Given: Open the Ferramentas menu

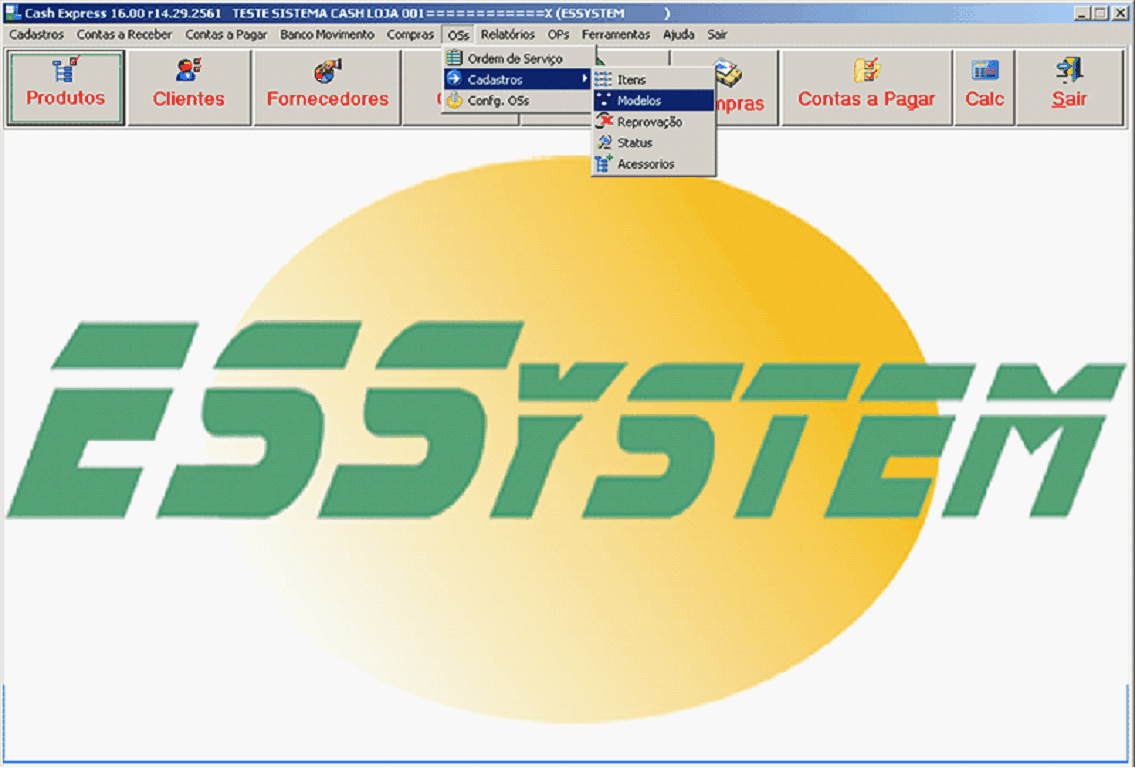Looking at the screenshot, I should 616,35.
